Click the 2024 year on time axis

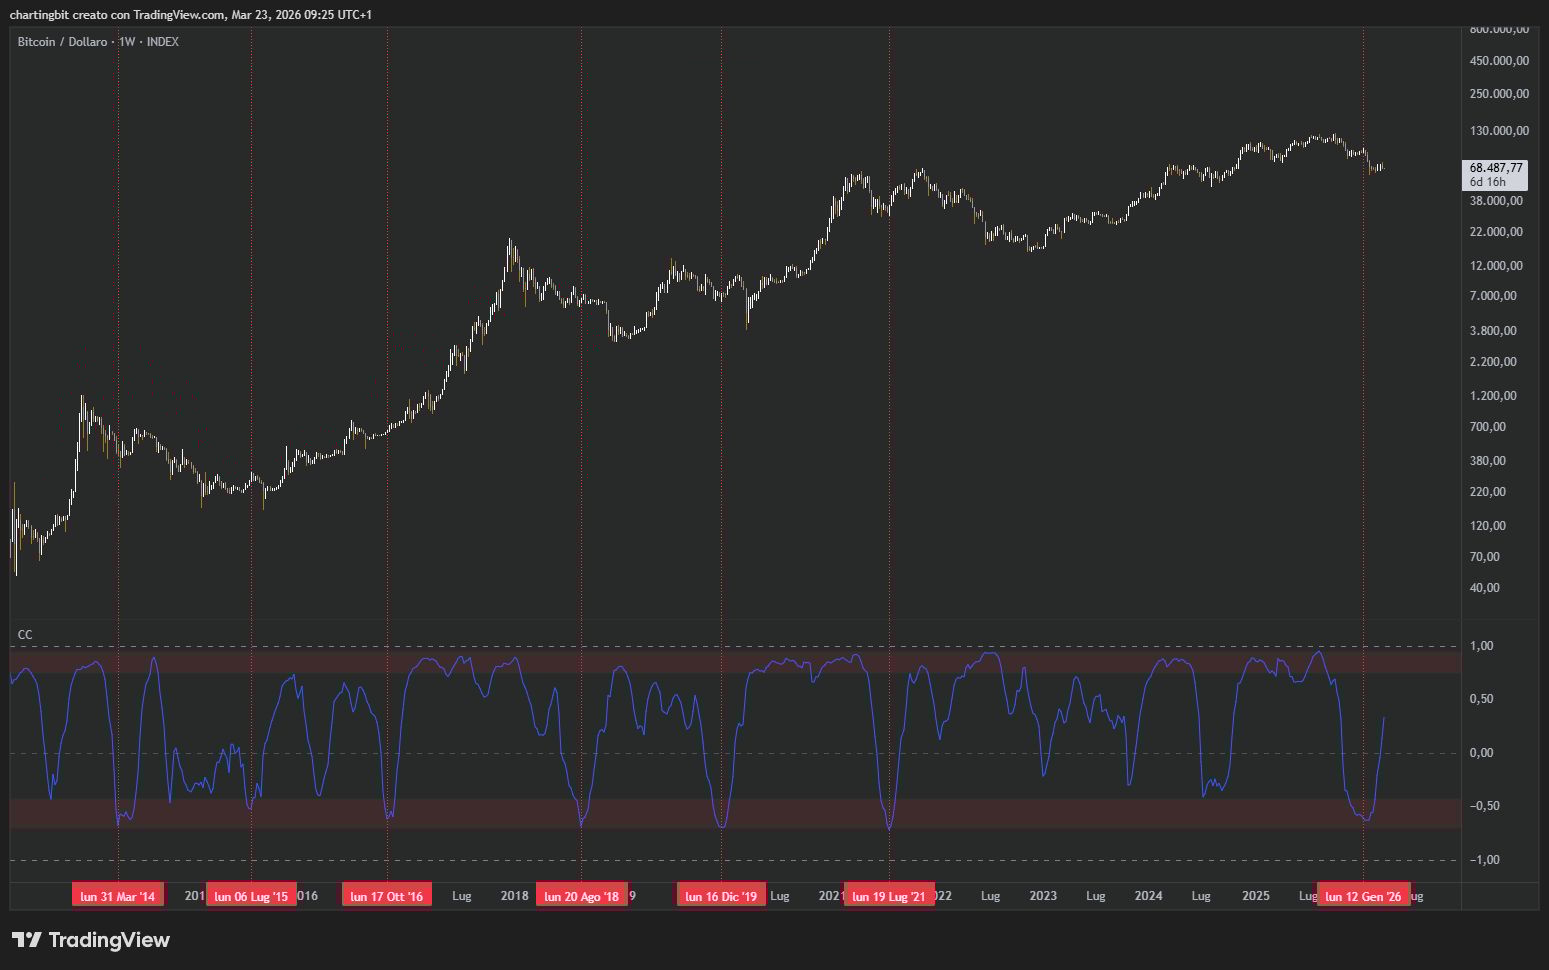pos(1149,896)
